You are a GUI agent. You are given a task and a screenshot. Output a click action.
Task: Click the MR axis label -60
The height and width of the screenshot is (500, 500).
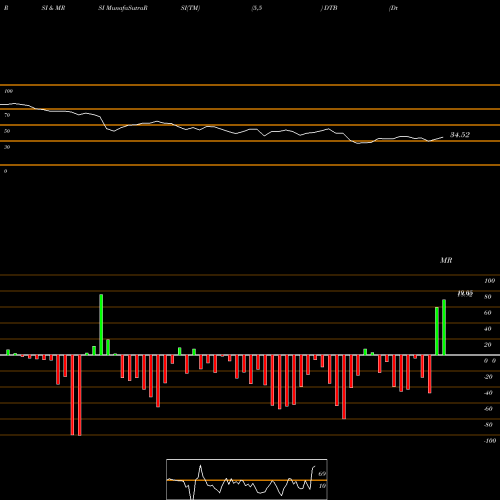(488, 409)
